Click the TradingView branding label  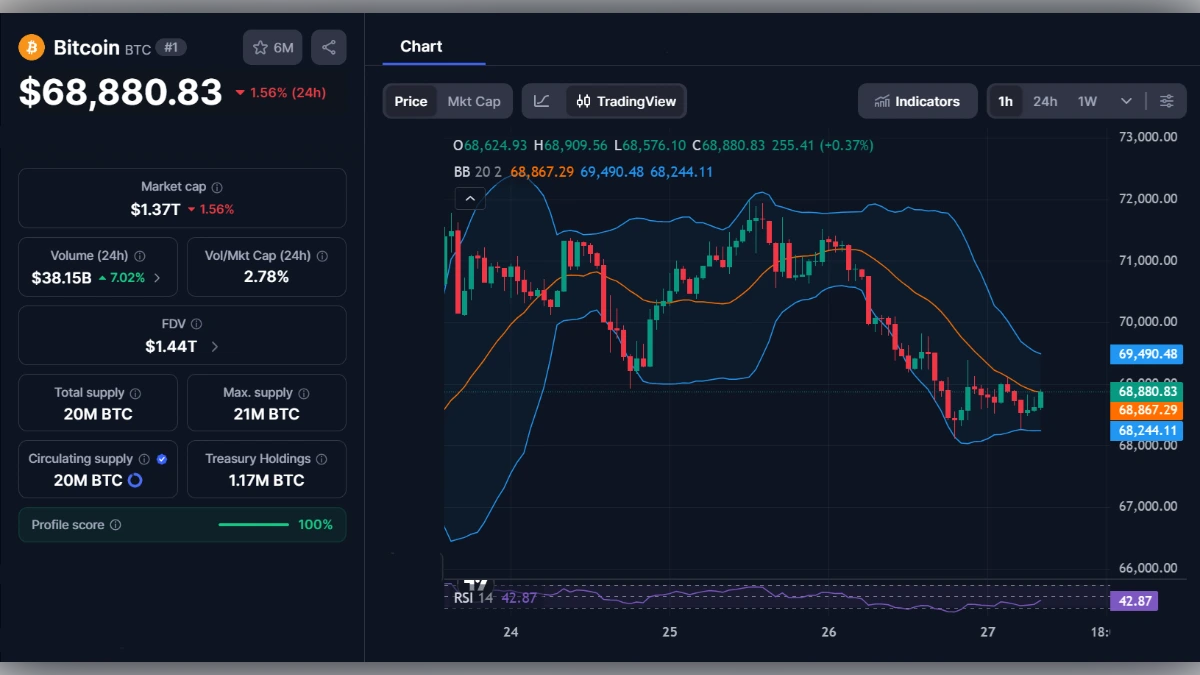click(477, 583)
